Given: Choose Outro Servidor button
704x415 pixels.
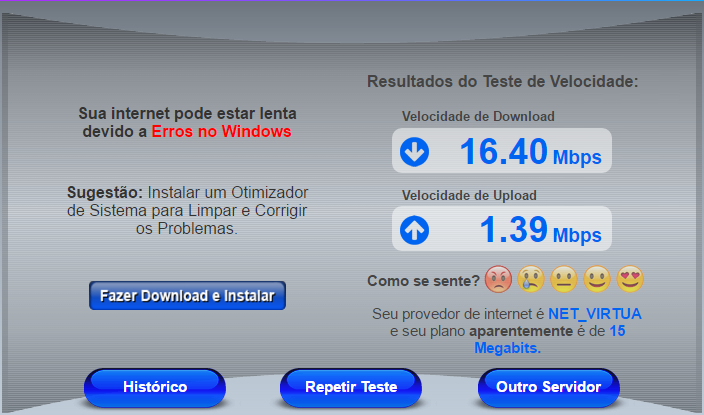Looking at the screenshot, I should (x=549, y=388).
